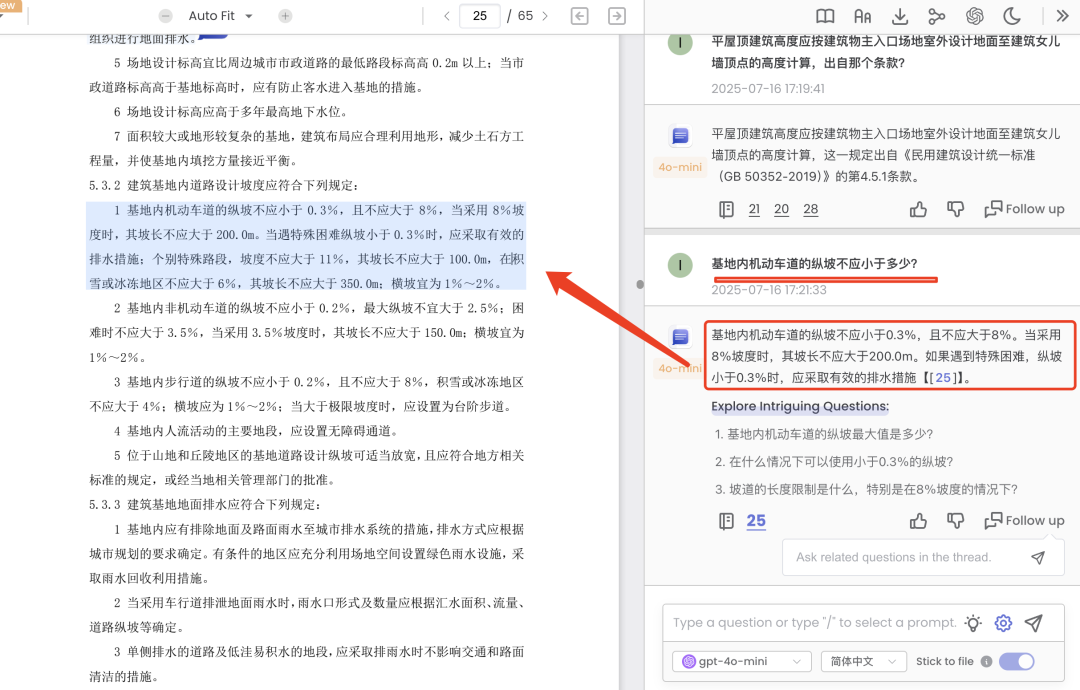The width and height of the screenshot is (1080, 690).
Task: Click sources icon beside references 21, 20, 28
Action: 726,209
